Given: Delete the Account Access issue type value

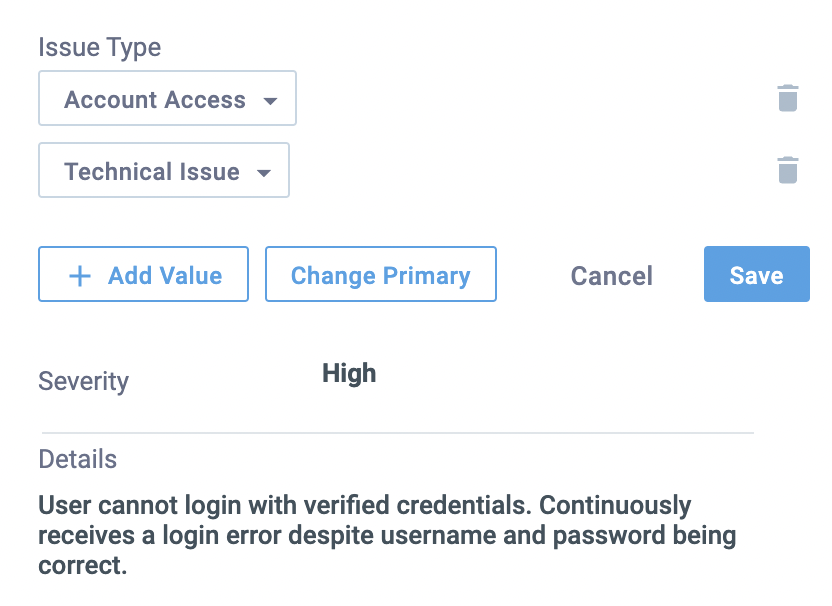Looking at the screenshot, I should pyautogui.click(x=787, y=98).
